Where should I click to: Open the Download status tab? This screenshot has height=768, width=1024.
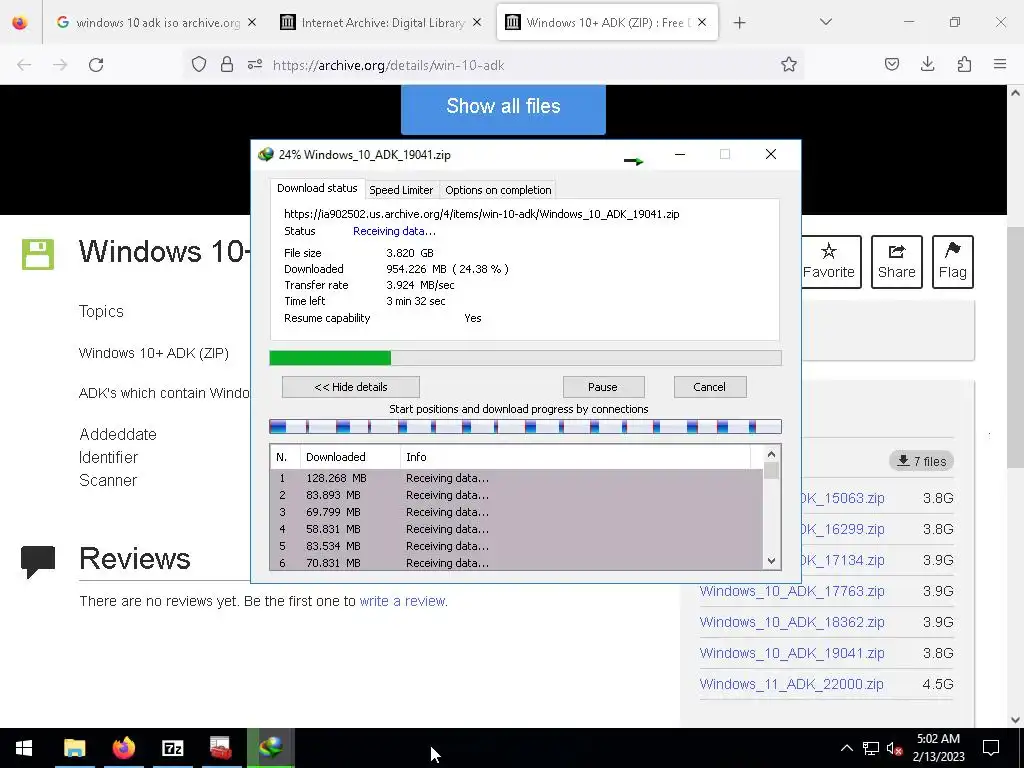pyautogui.click(x=317, y=188)
